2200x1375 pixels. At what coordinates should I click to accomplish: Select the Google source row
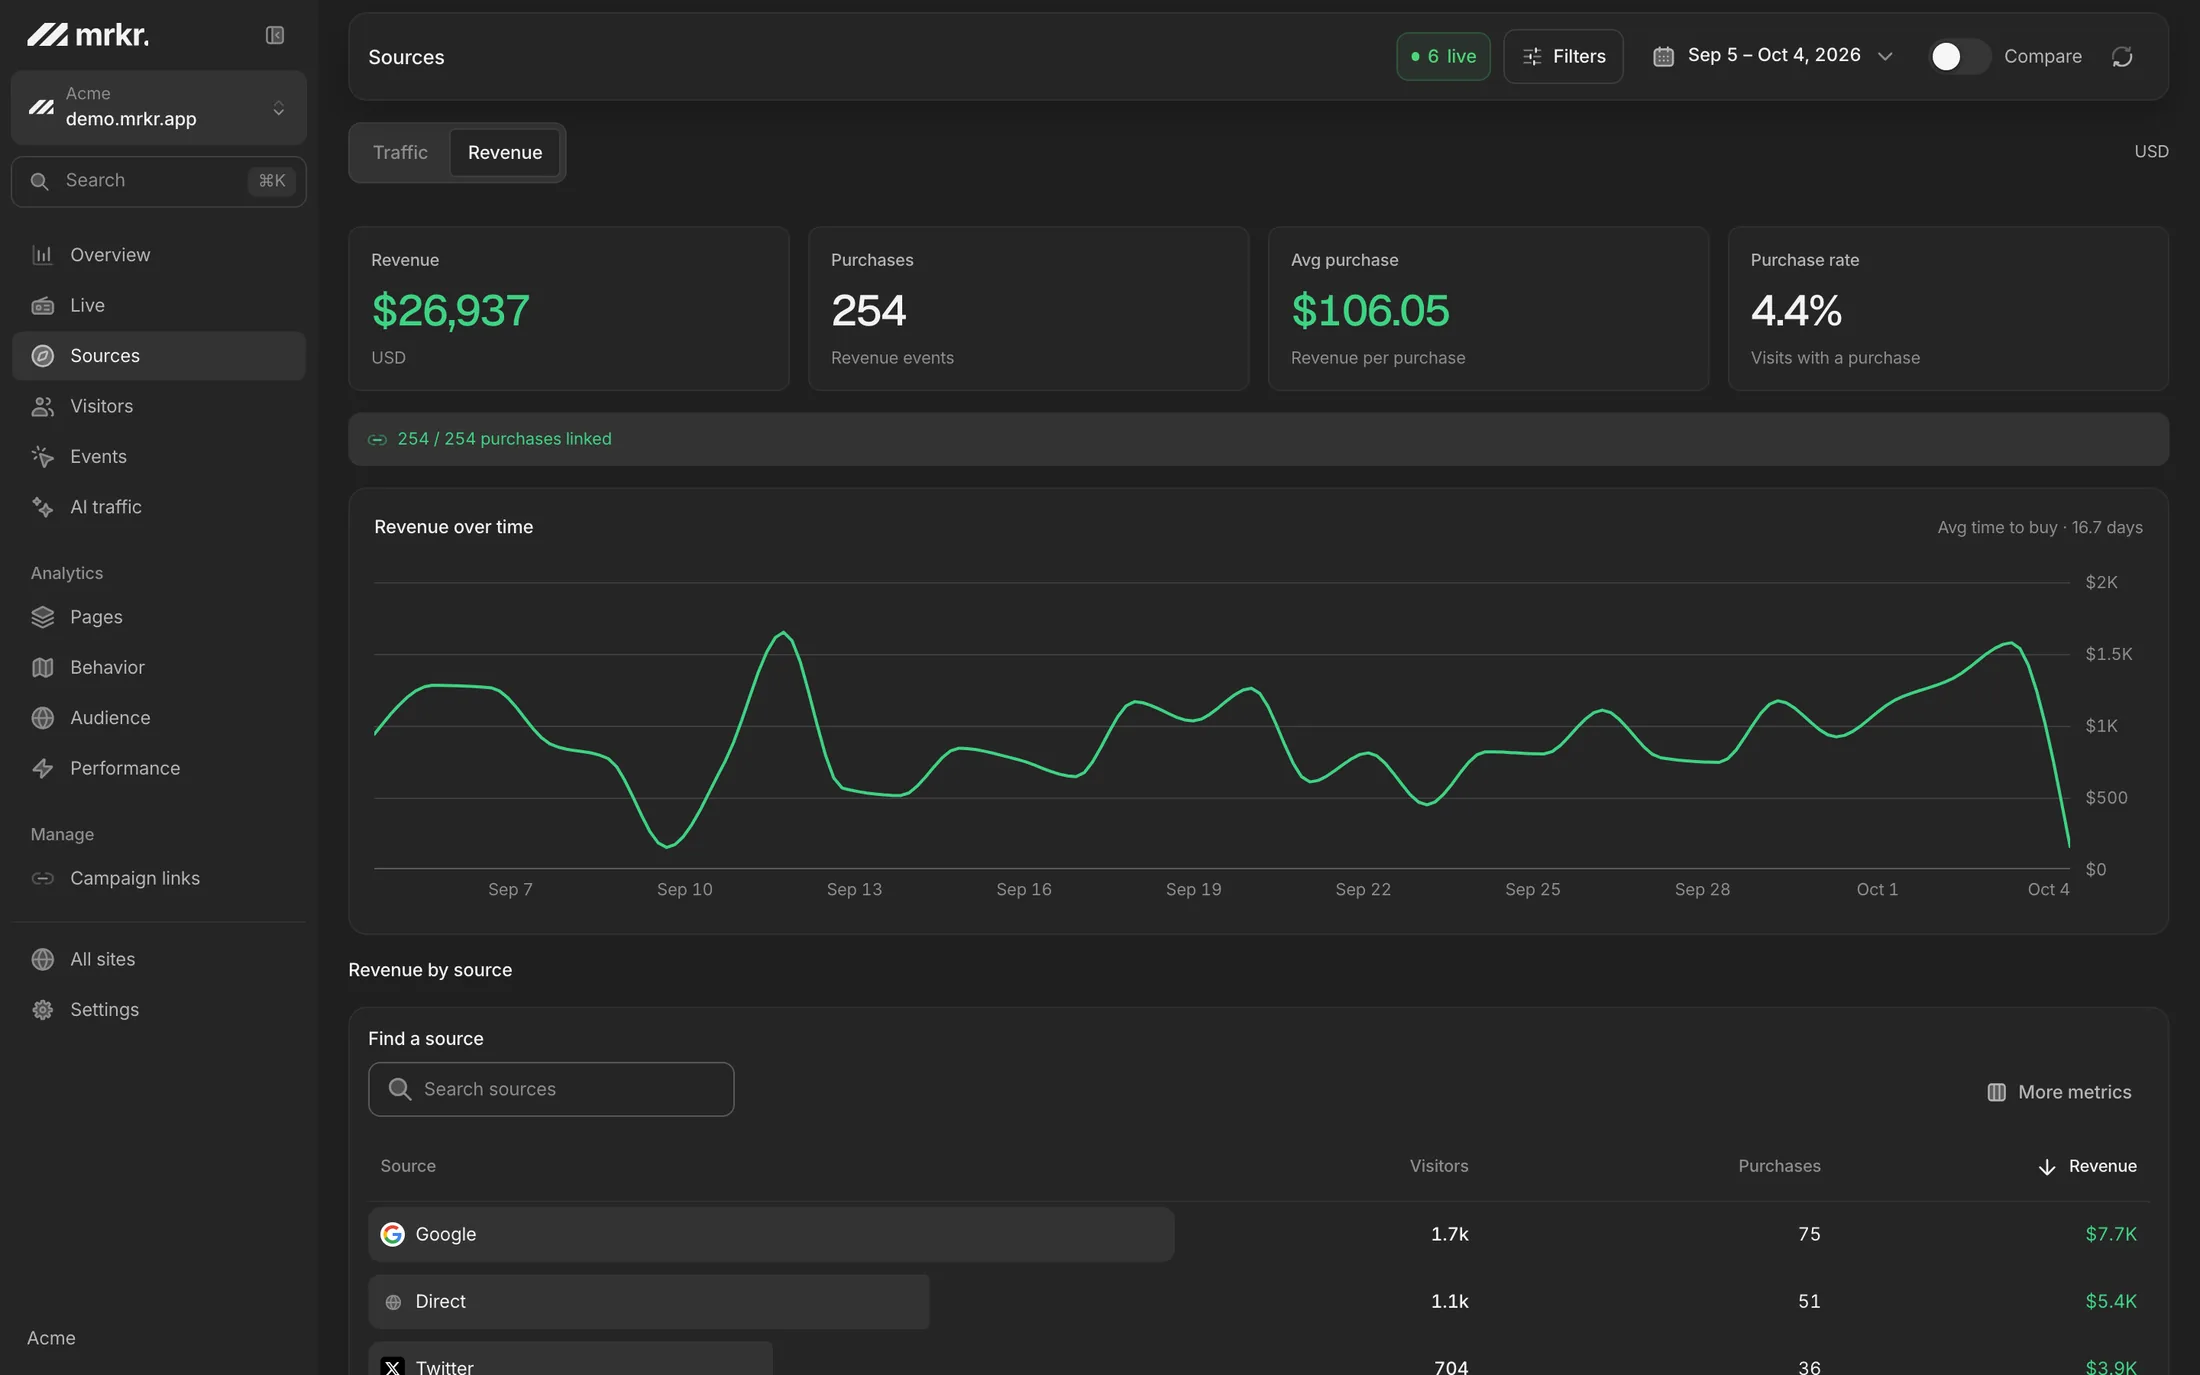tap(1258, 1234)
